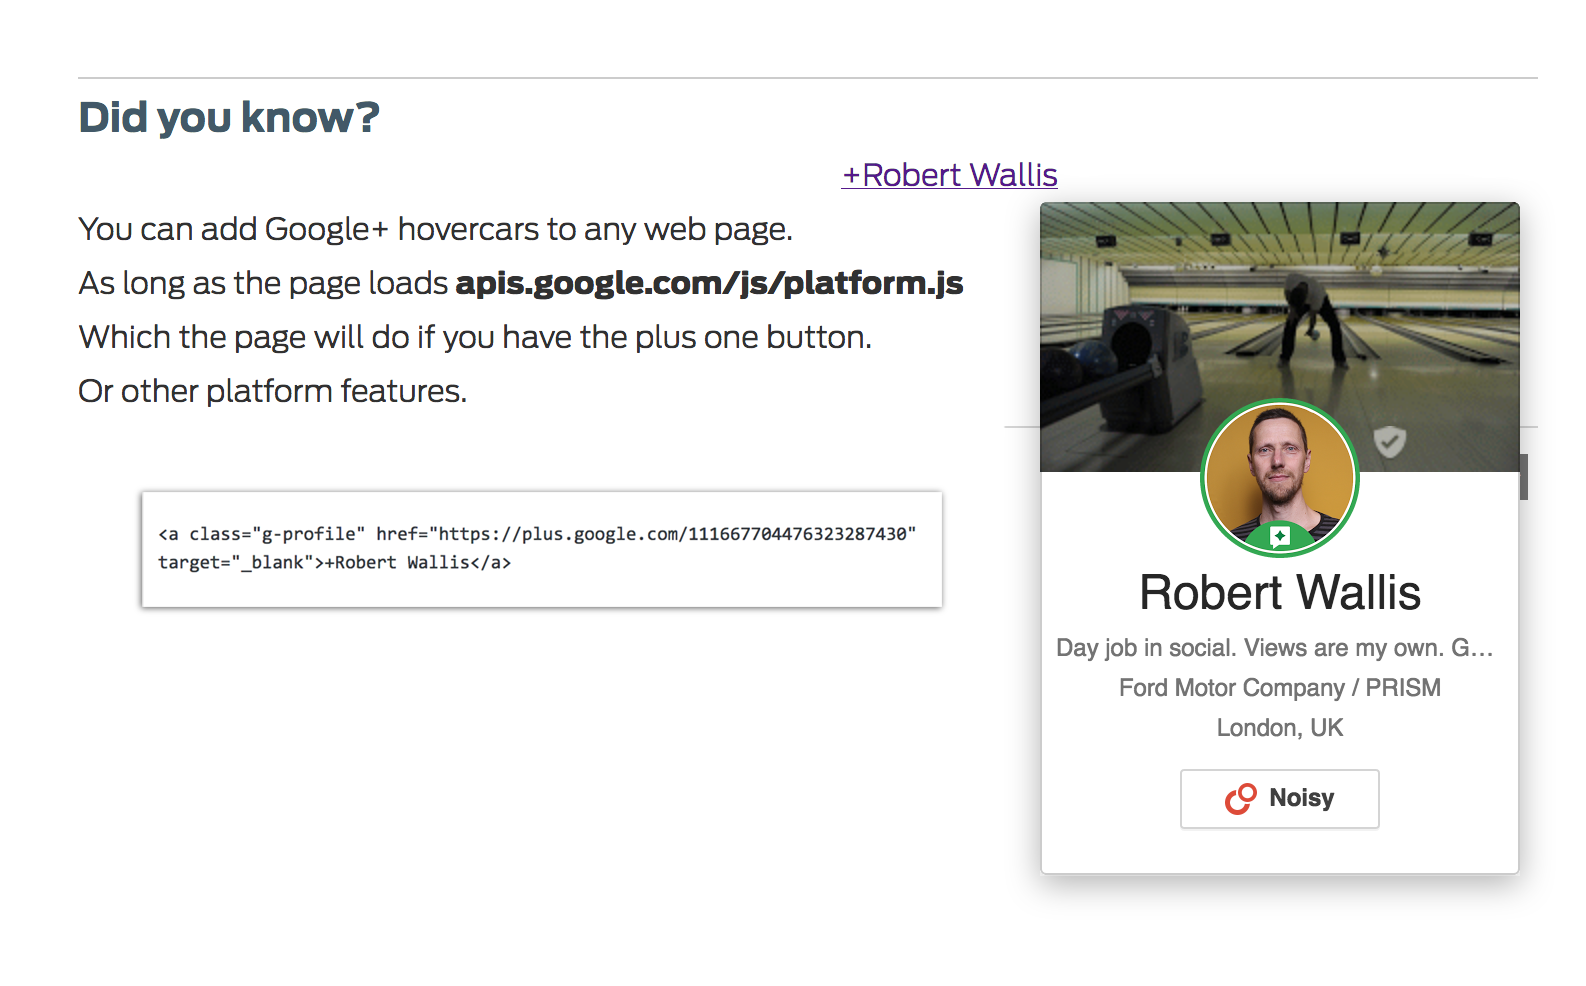Click the 'Did you know?' heading
The height and width of the screenshot is (986, 1586).
pos(229,117)
